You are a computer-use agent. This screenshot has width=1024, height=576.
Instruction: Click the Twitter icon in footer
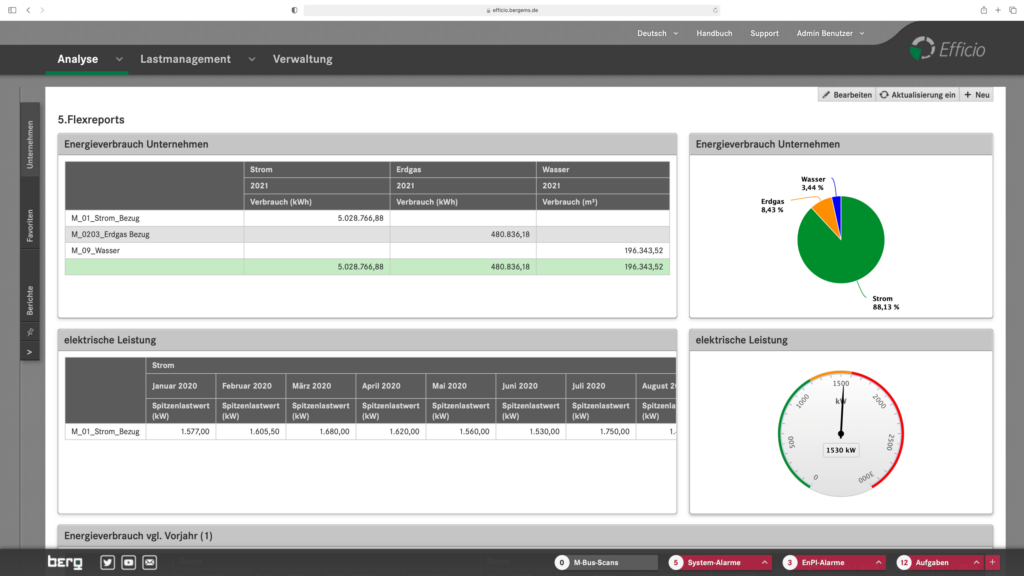point(108,563)
